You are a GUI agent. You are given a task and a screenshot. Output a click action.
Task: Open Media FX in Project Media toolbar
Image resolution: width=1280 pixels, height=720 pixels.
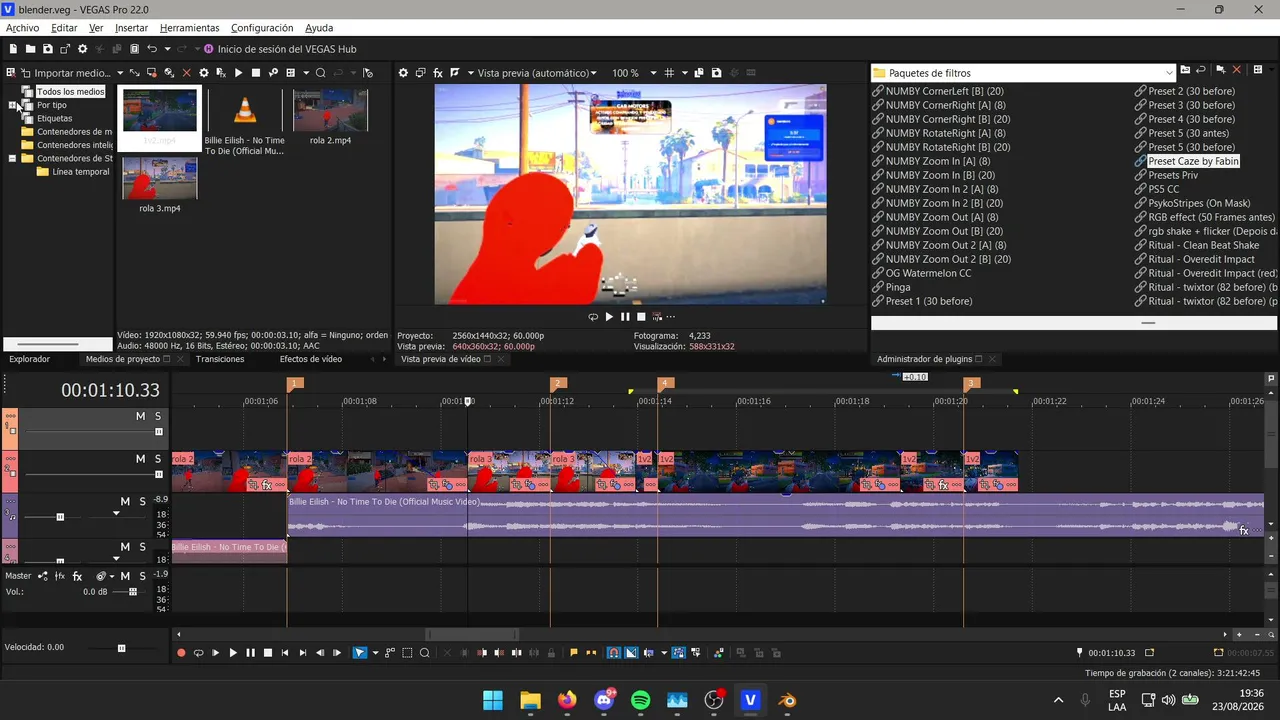(221, 73)
